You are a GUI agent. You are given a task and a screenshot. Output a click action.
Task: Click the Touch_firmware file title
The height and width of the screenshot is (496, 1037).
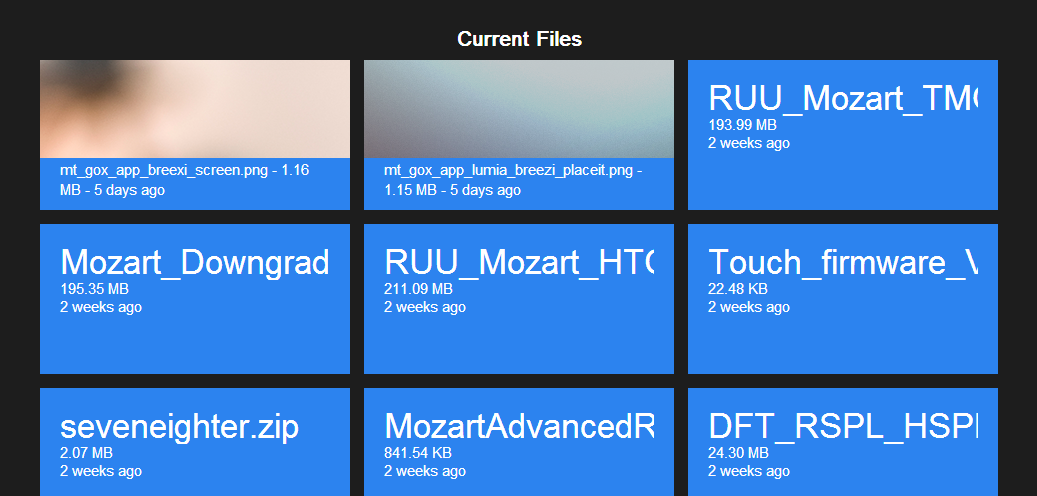(x=842, y=262)
